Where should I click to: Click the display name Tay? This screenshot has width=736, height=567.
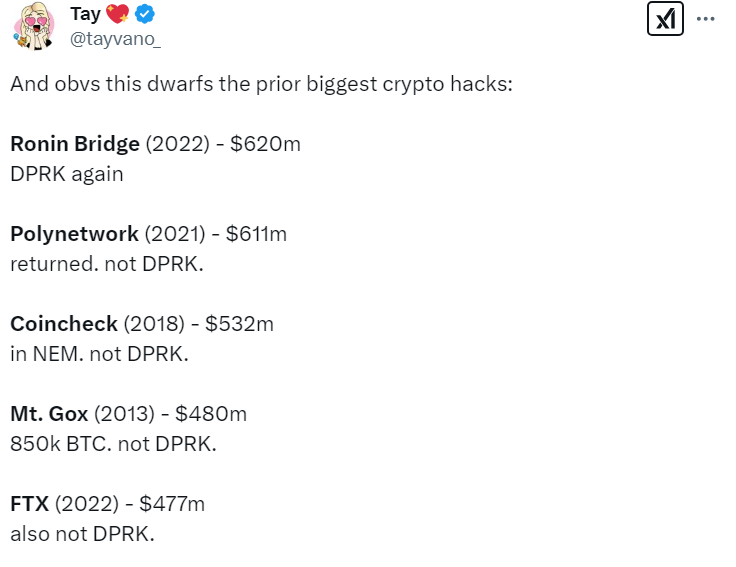tap(85, 14)
